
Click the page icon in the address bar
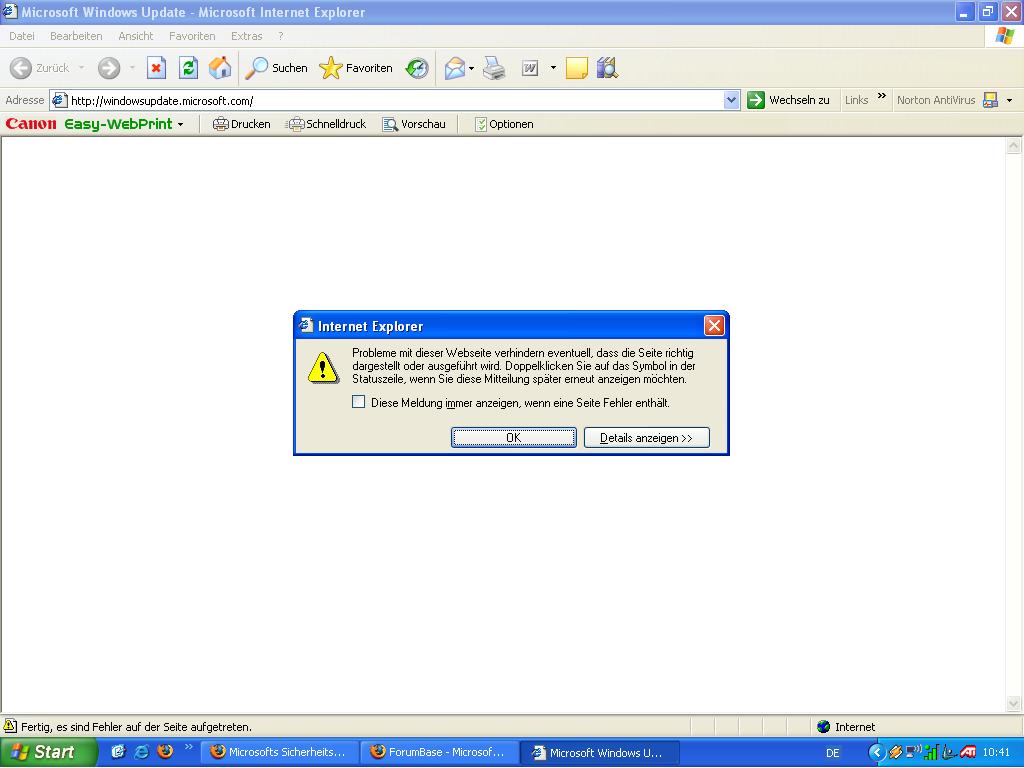(x=59, y=100)
